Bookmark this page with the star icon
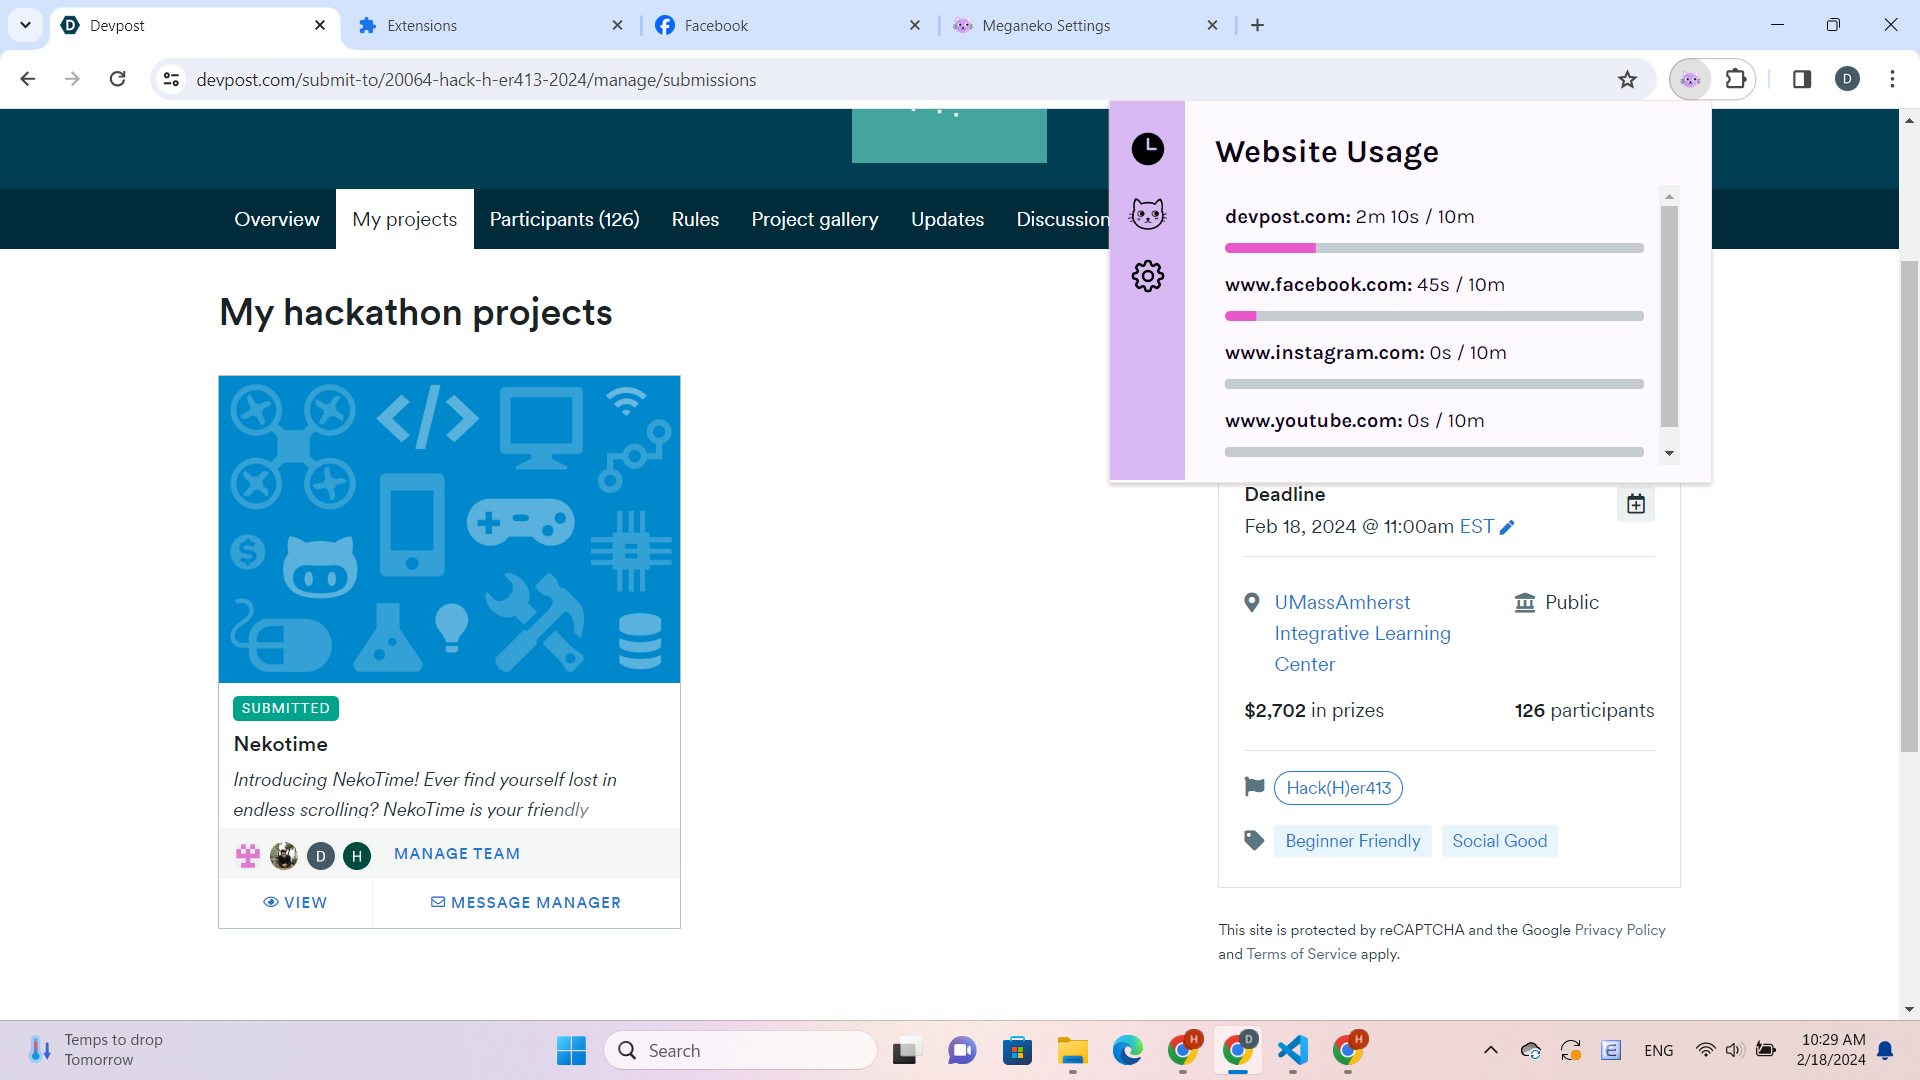1920x1080 pixels. (1627, 79)
